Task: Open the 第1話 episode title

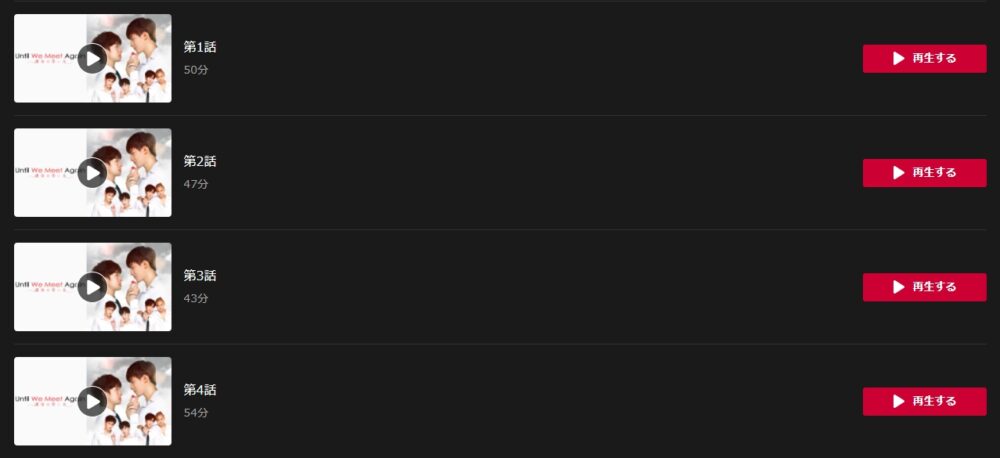Action: coord(200,47)
